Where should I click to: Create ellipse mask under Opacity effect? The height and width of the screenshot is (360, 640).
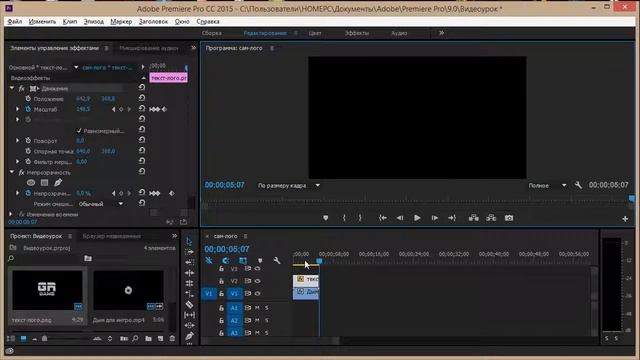(31, 182)
